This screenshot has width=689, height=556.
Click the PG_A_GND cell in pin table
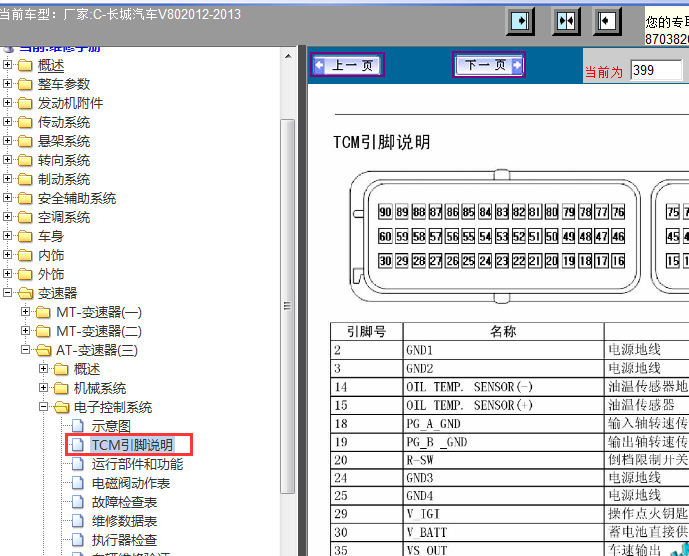pyautogui.click(x=503, y=424)
